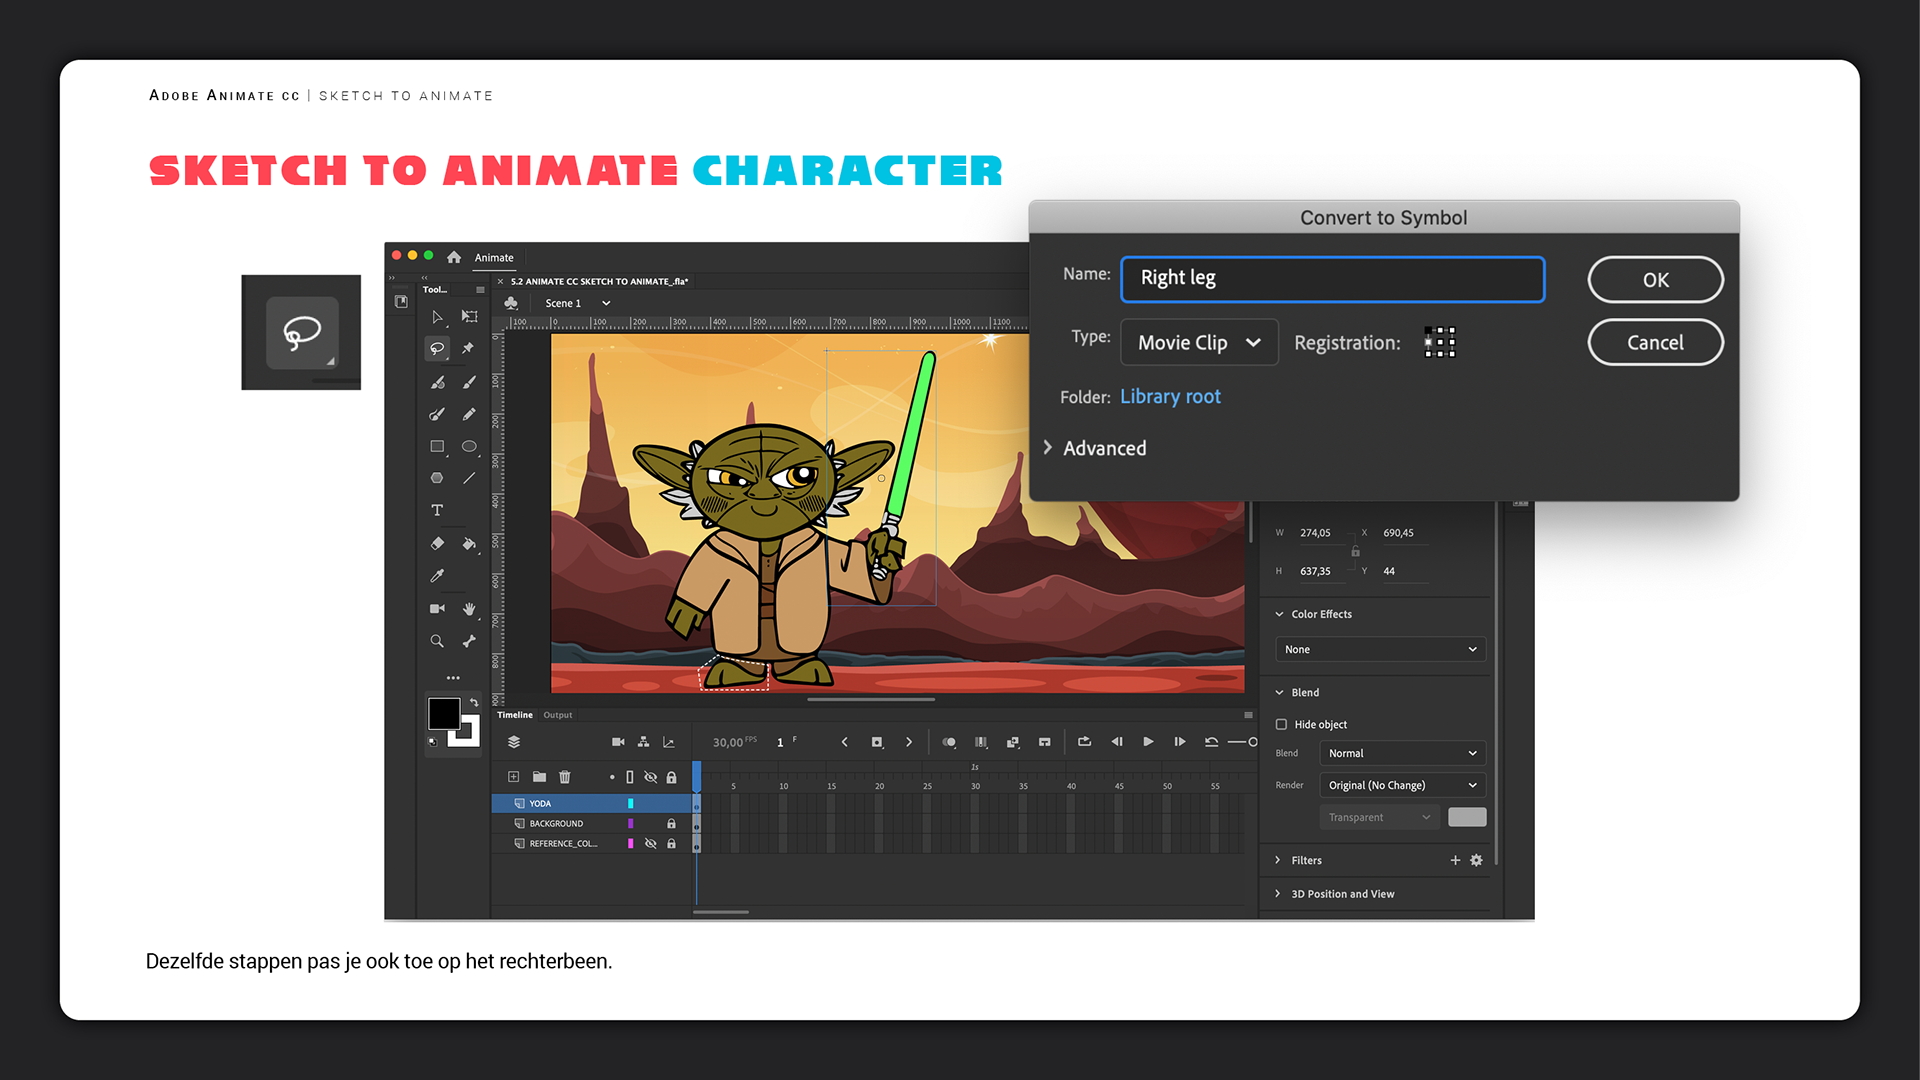Select the Eyedropper tool

point(437,576)
